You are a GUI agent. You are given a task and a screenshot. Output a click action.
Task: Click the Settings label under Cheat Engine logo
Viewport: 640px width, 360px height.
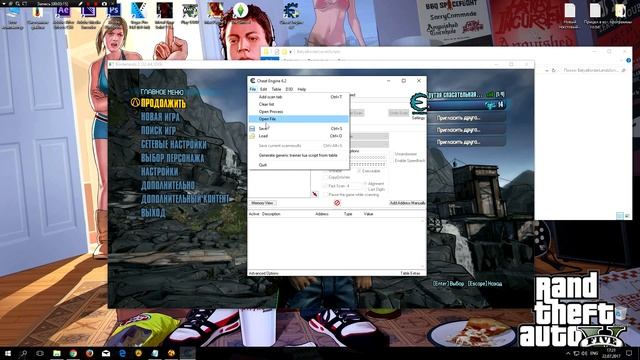[x=418, y=118]
